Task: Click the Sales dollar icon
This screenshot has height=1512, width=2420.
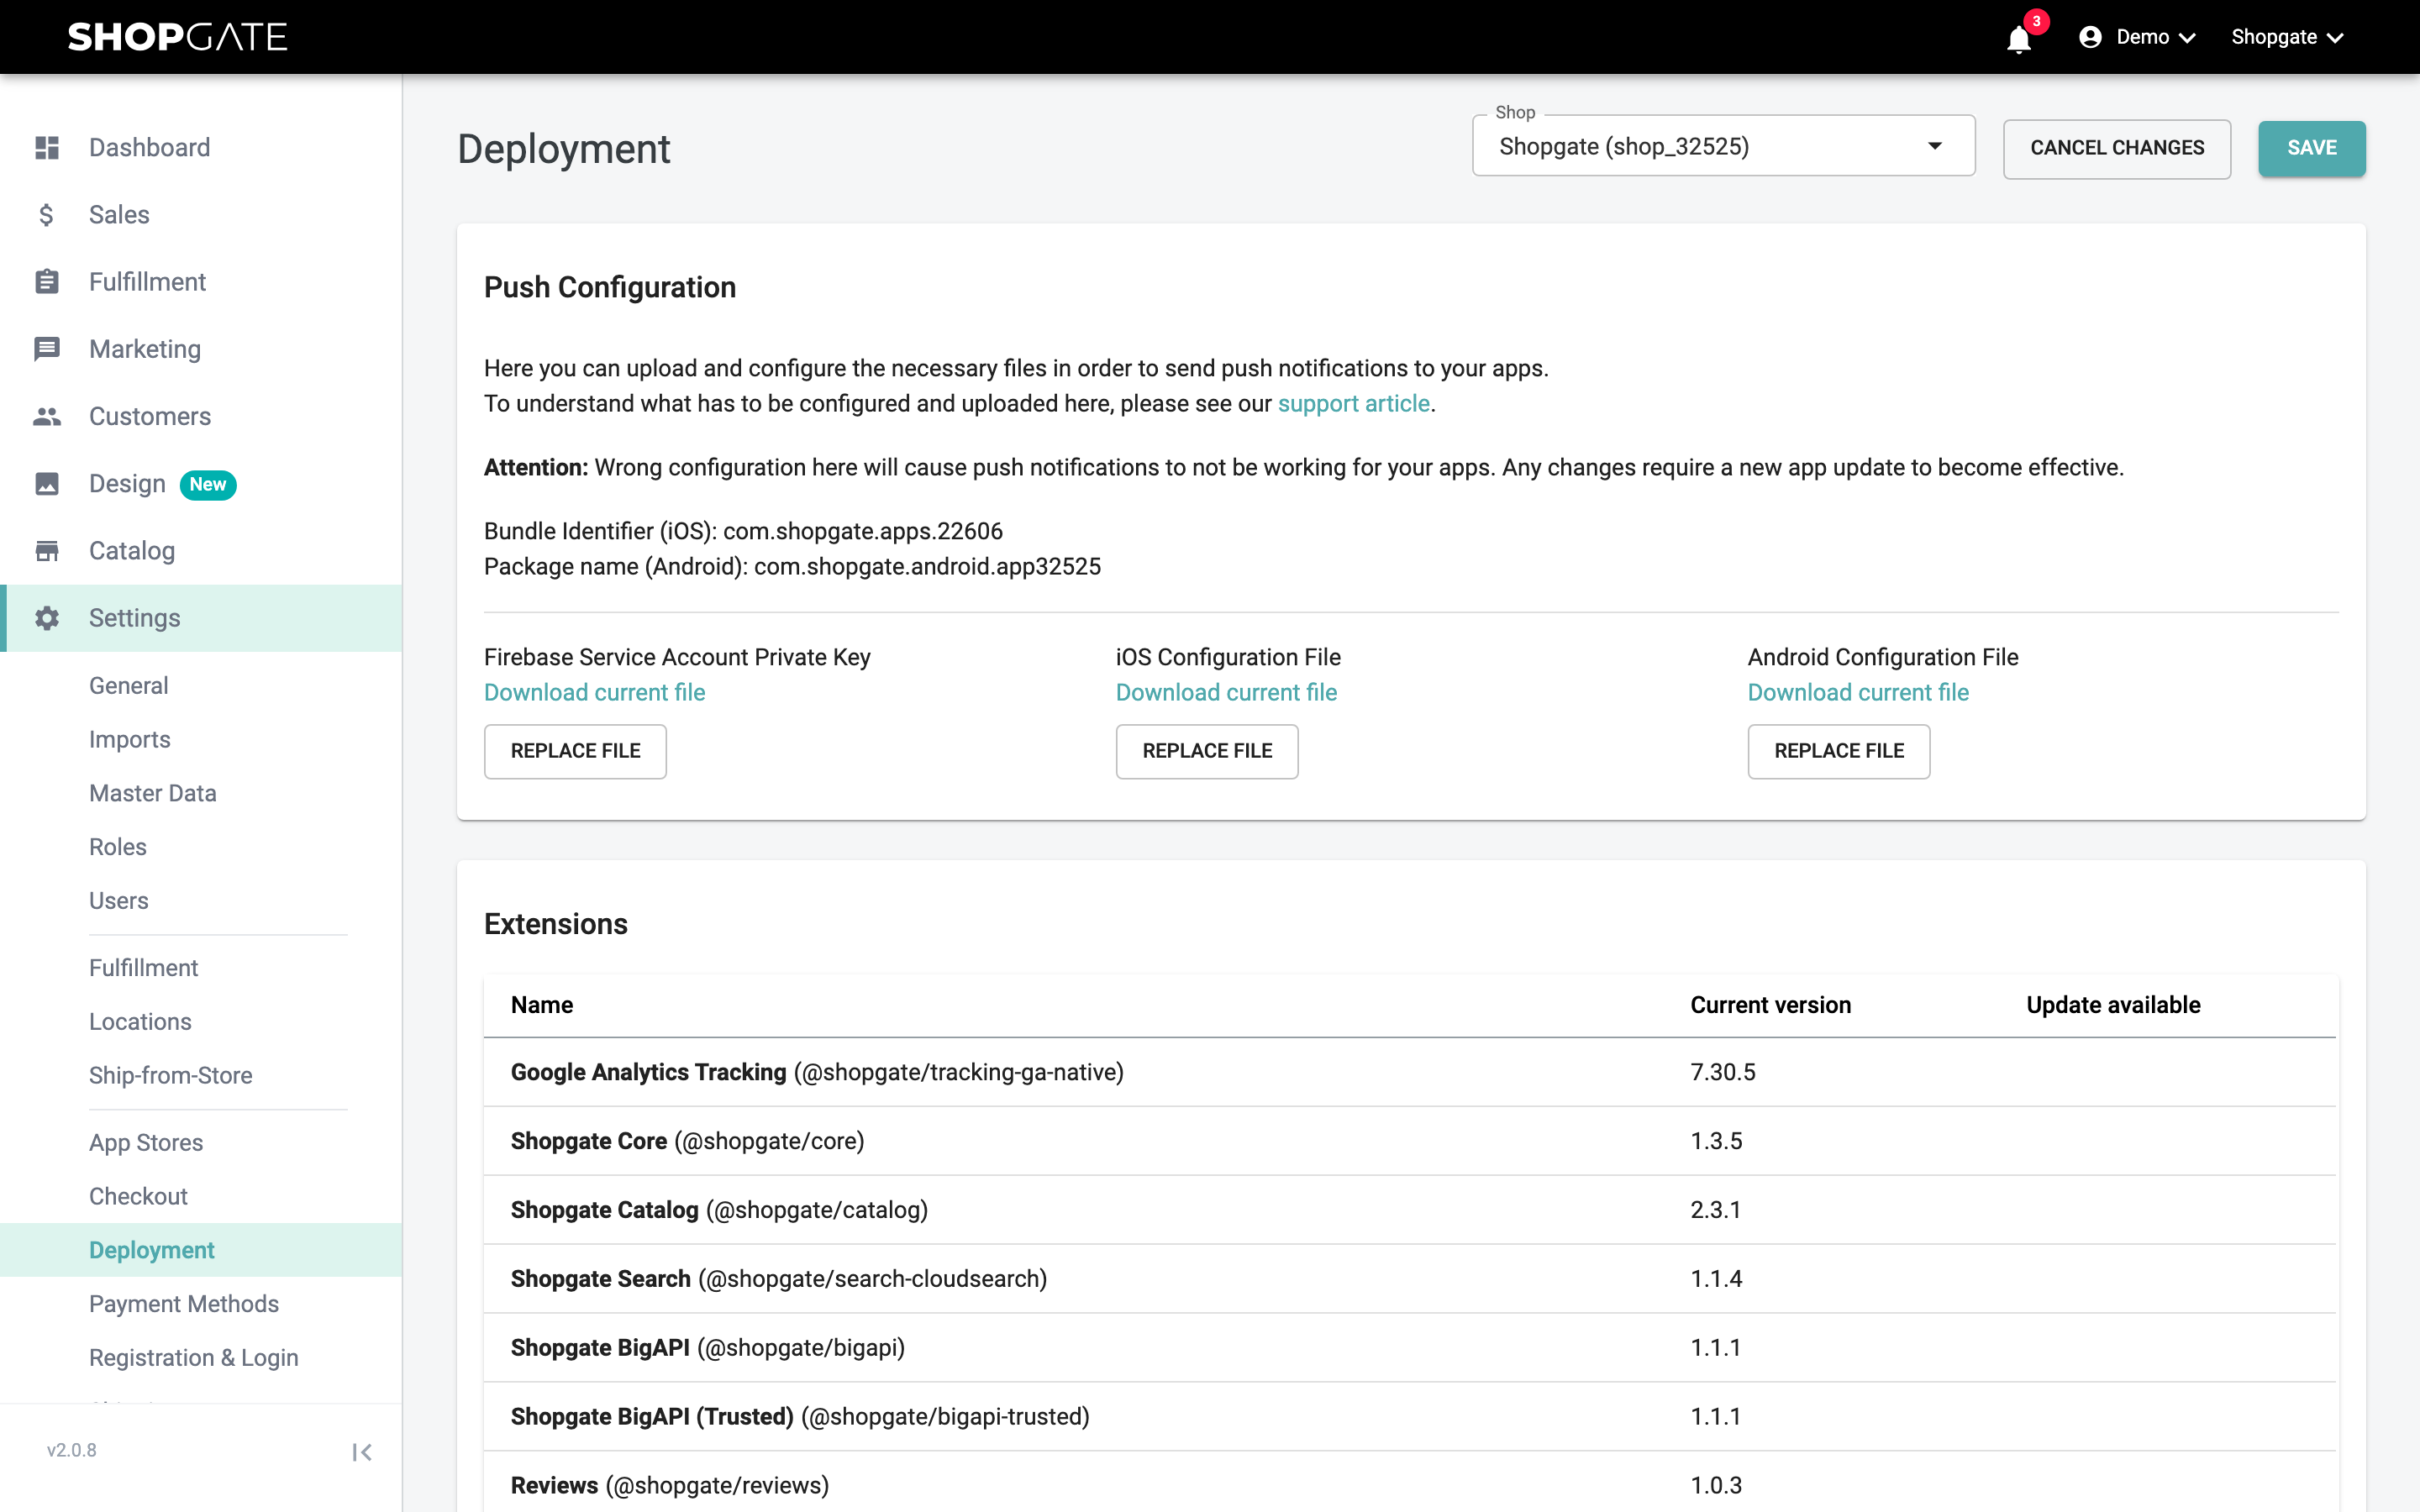Action: 47,214
